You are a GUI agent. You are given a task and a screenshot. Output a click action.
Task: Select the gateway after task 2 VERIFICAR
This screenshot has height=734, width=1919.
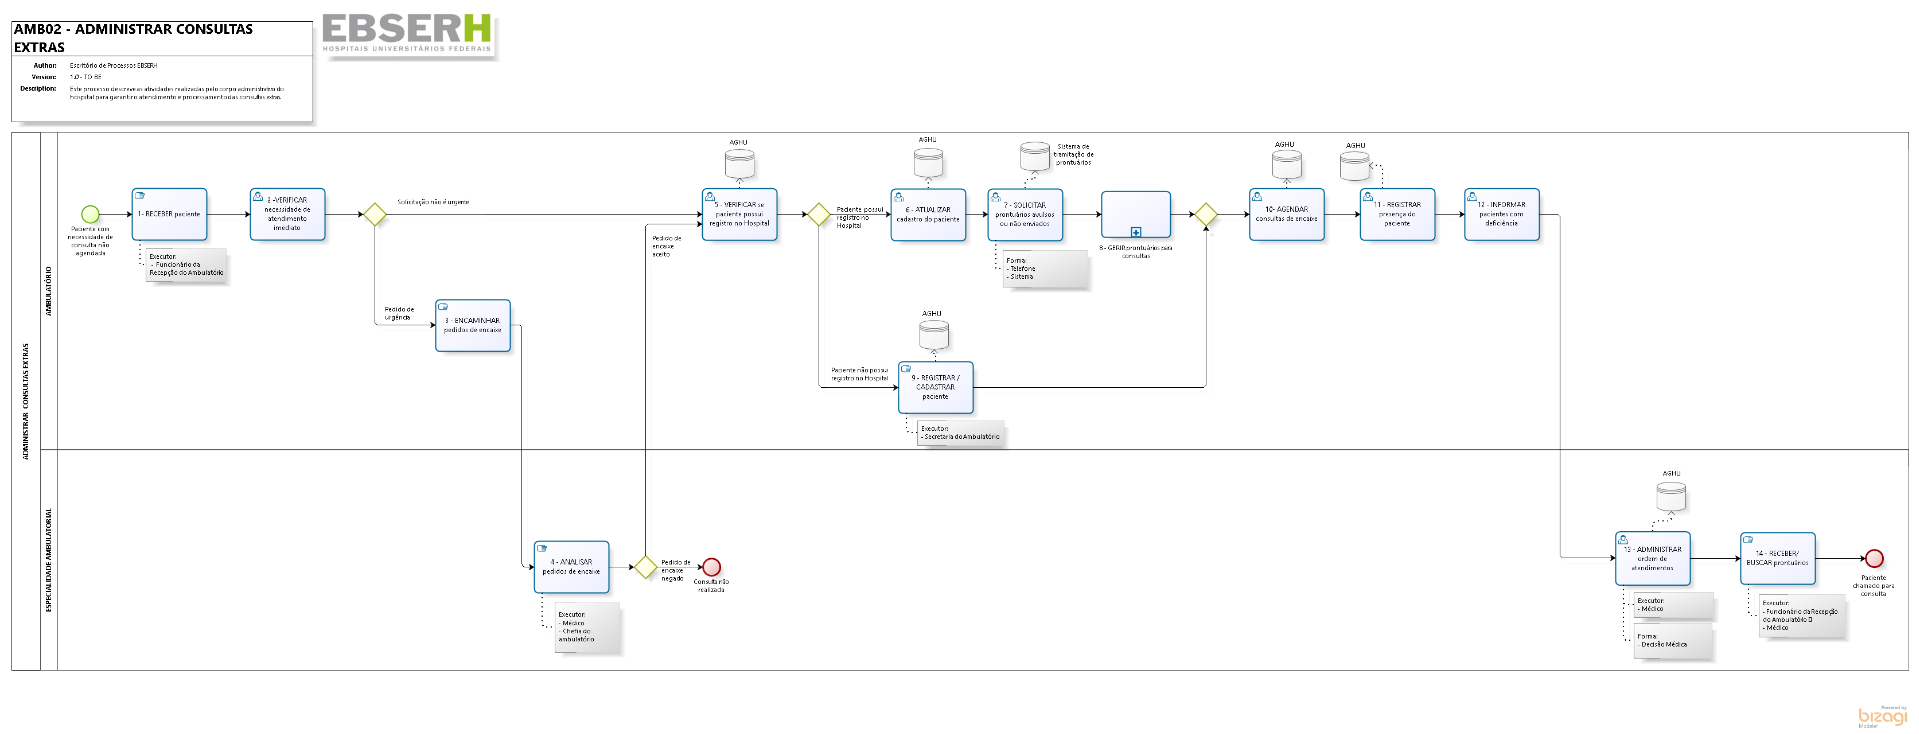375,214
